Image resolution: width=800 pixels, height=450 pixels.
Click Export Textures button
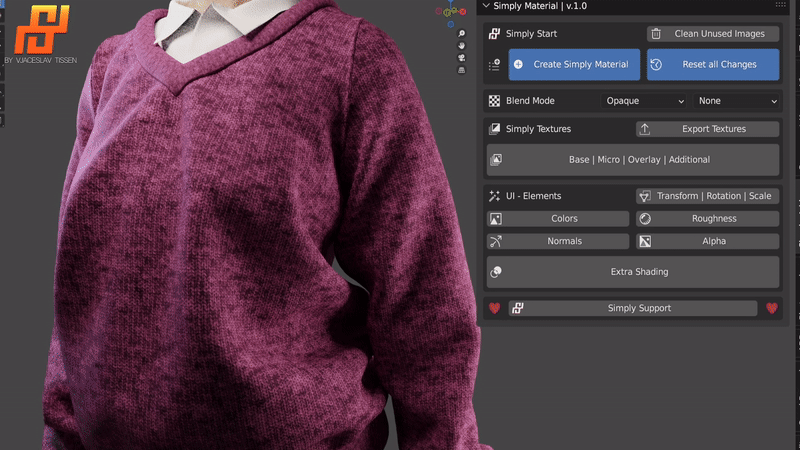(707, 129)
